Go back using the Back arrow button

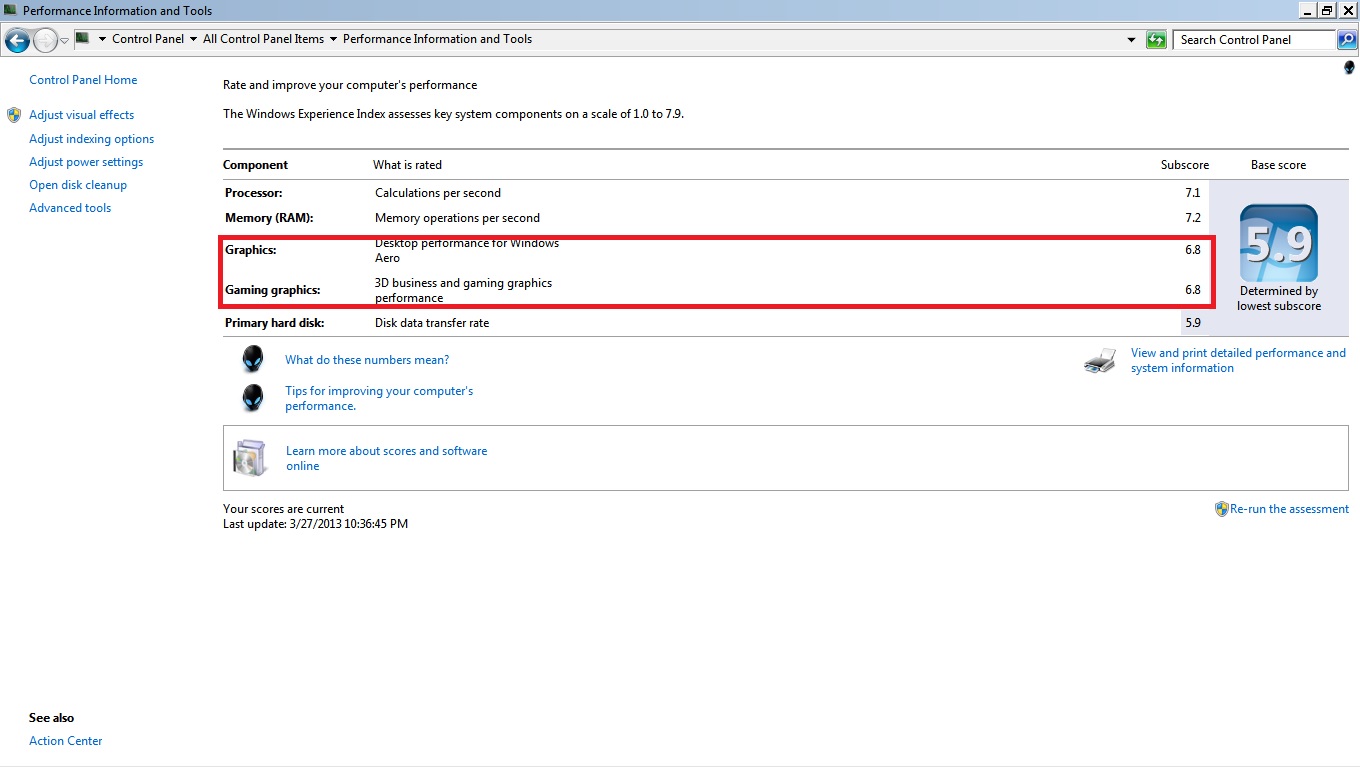pyautogui.click(x=17, y=40)
